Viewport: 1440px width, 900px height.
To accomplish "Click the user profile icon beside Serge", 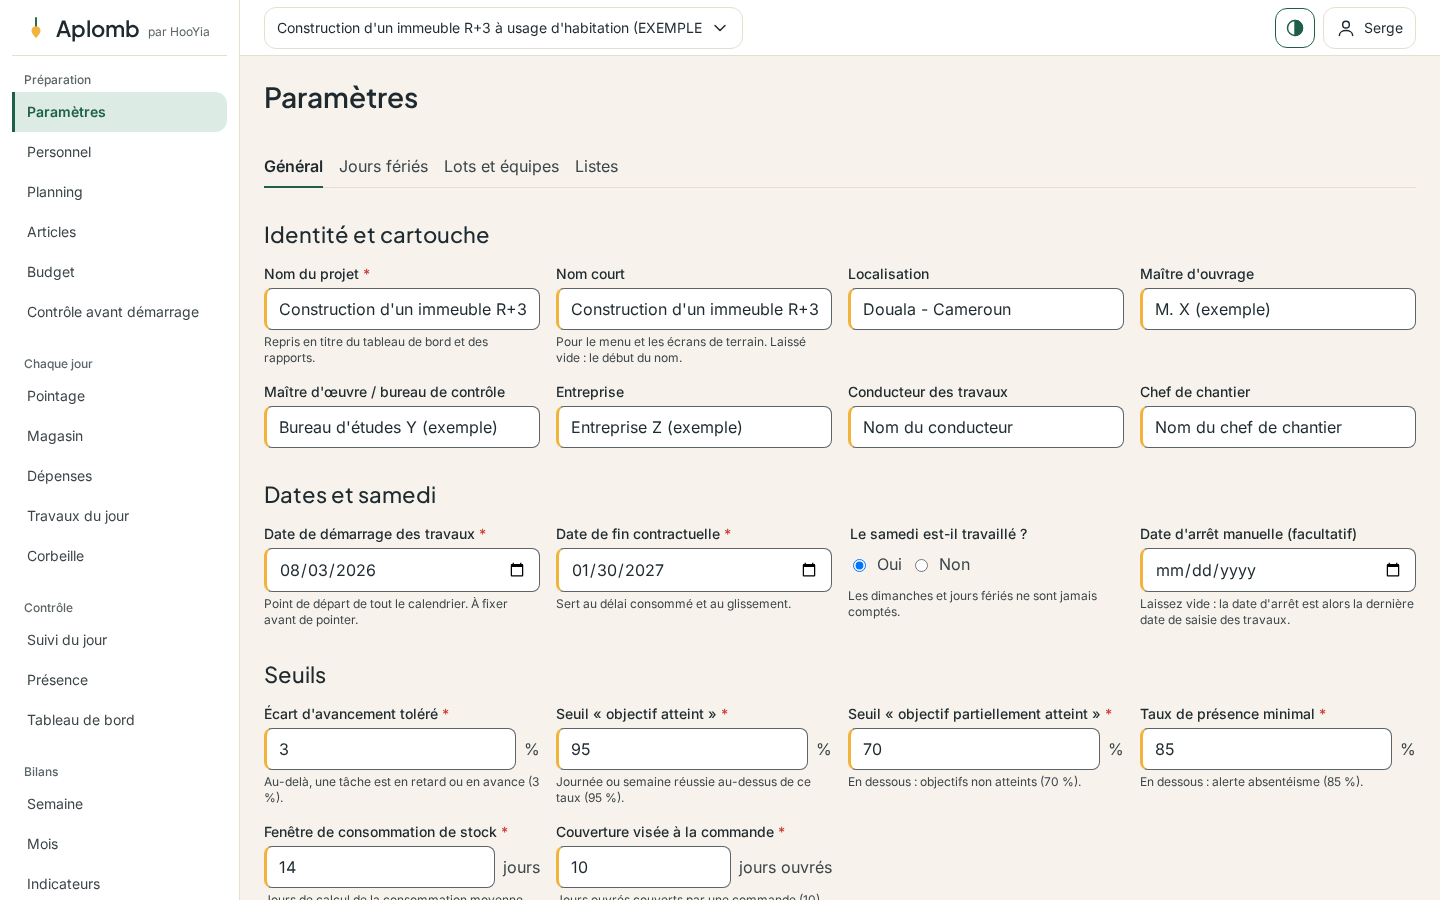I will pos(1346,28).
